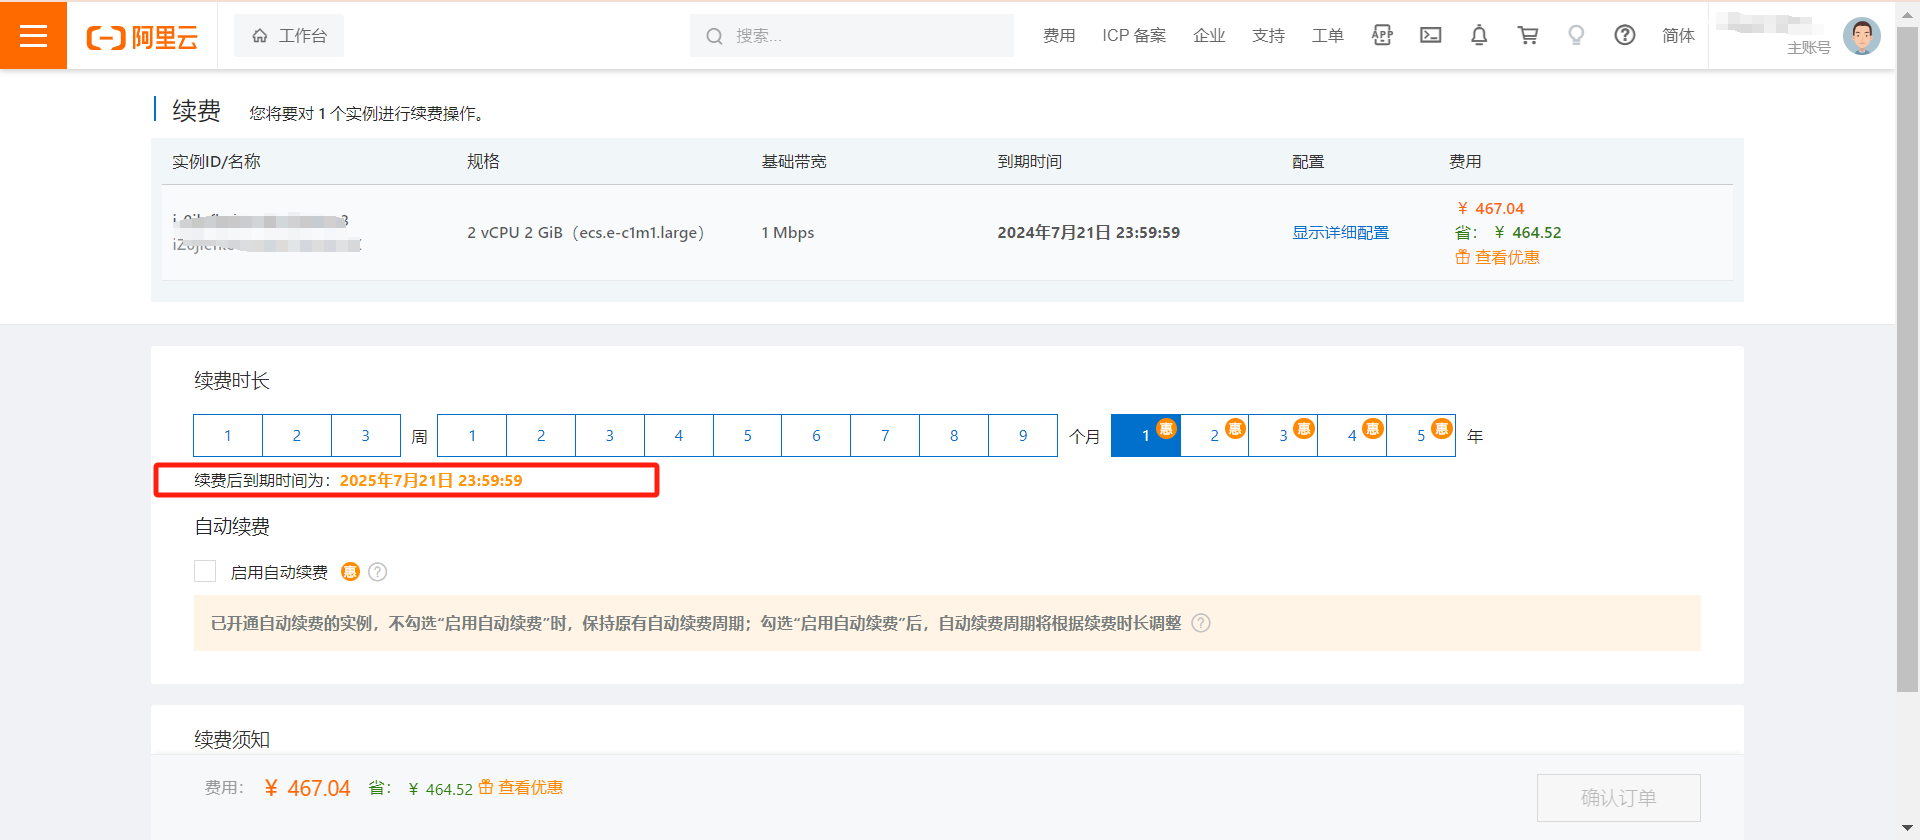
Task: Open the user avatar menu
Action: (x=1861, y=36)
